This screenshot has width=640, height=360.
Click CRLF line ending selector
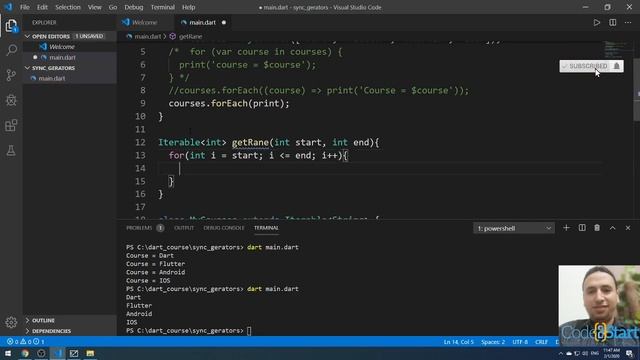click(541, 342)
